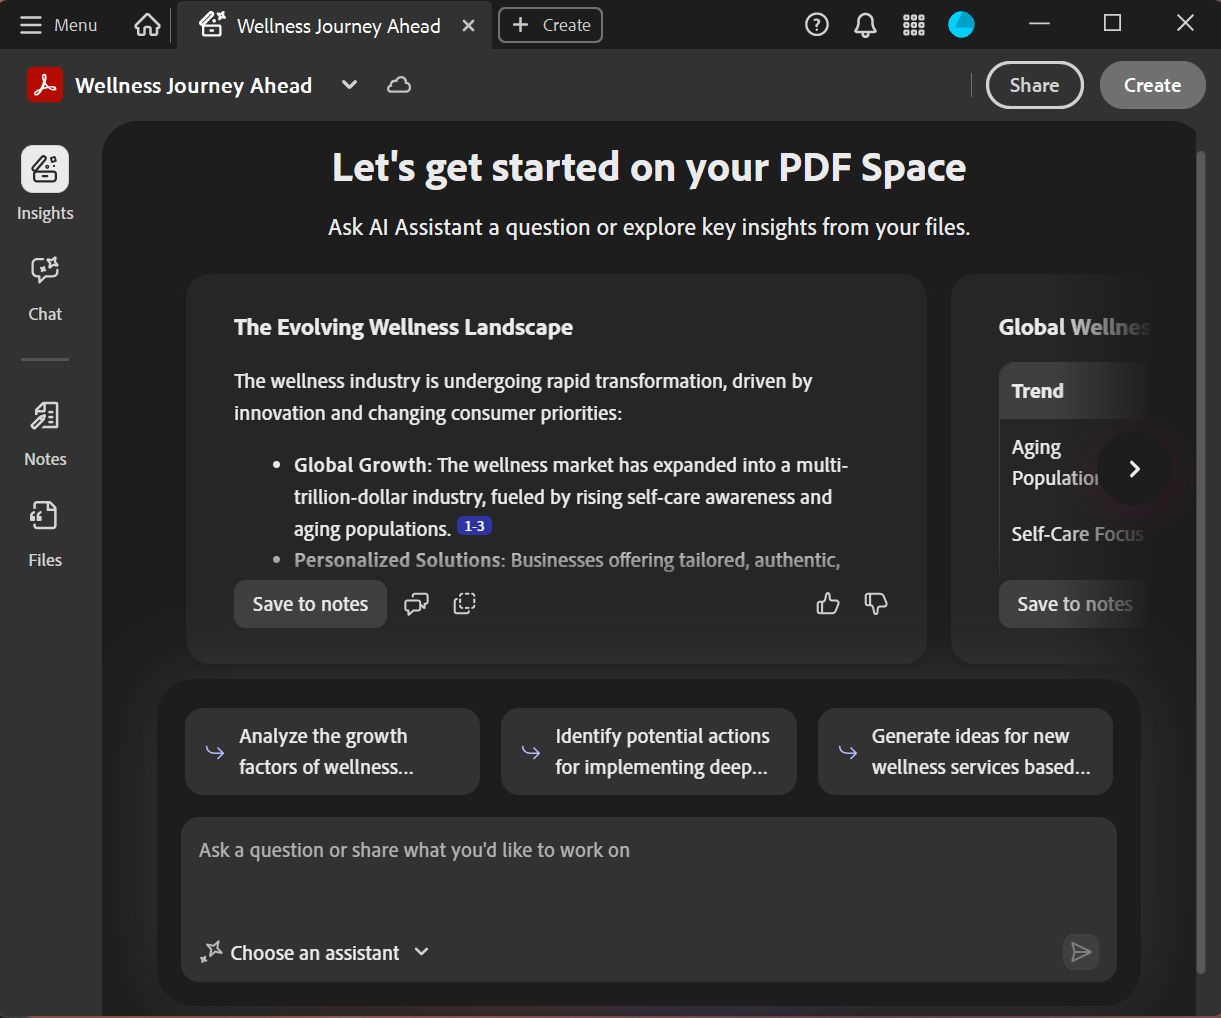The image size is (1221, 1018).
Task: Maximize the Acrobat window
Action: point(1112,24)
